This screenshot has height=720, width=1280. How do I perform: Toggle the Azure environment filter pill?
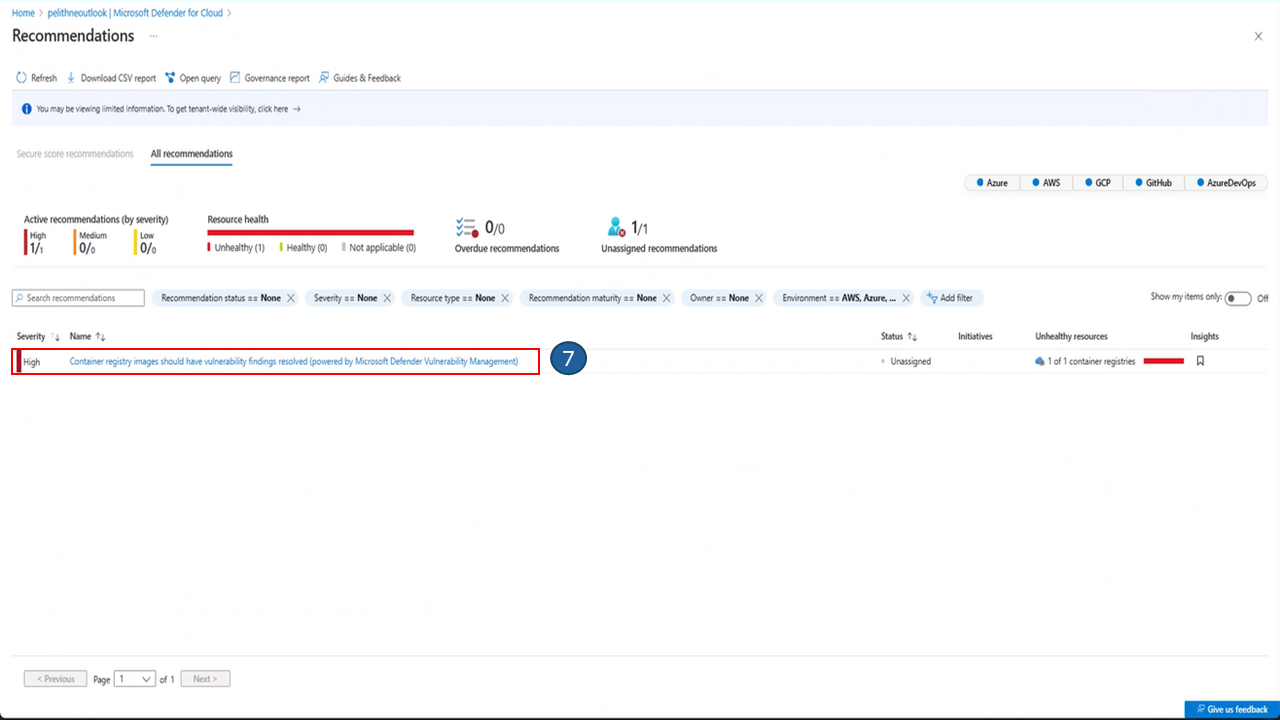(991, 183)
